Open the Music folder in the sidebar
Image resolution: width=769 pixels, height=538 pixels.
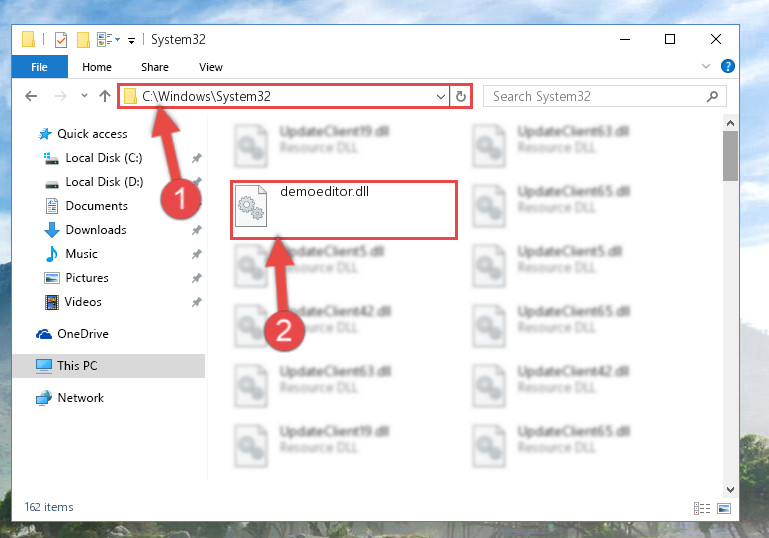[x=81, y=254]
